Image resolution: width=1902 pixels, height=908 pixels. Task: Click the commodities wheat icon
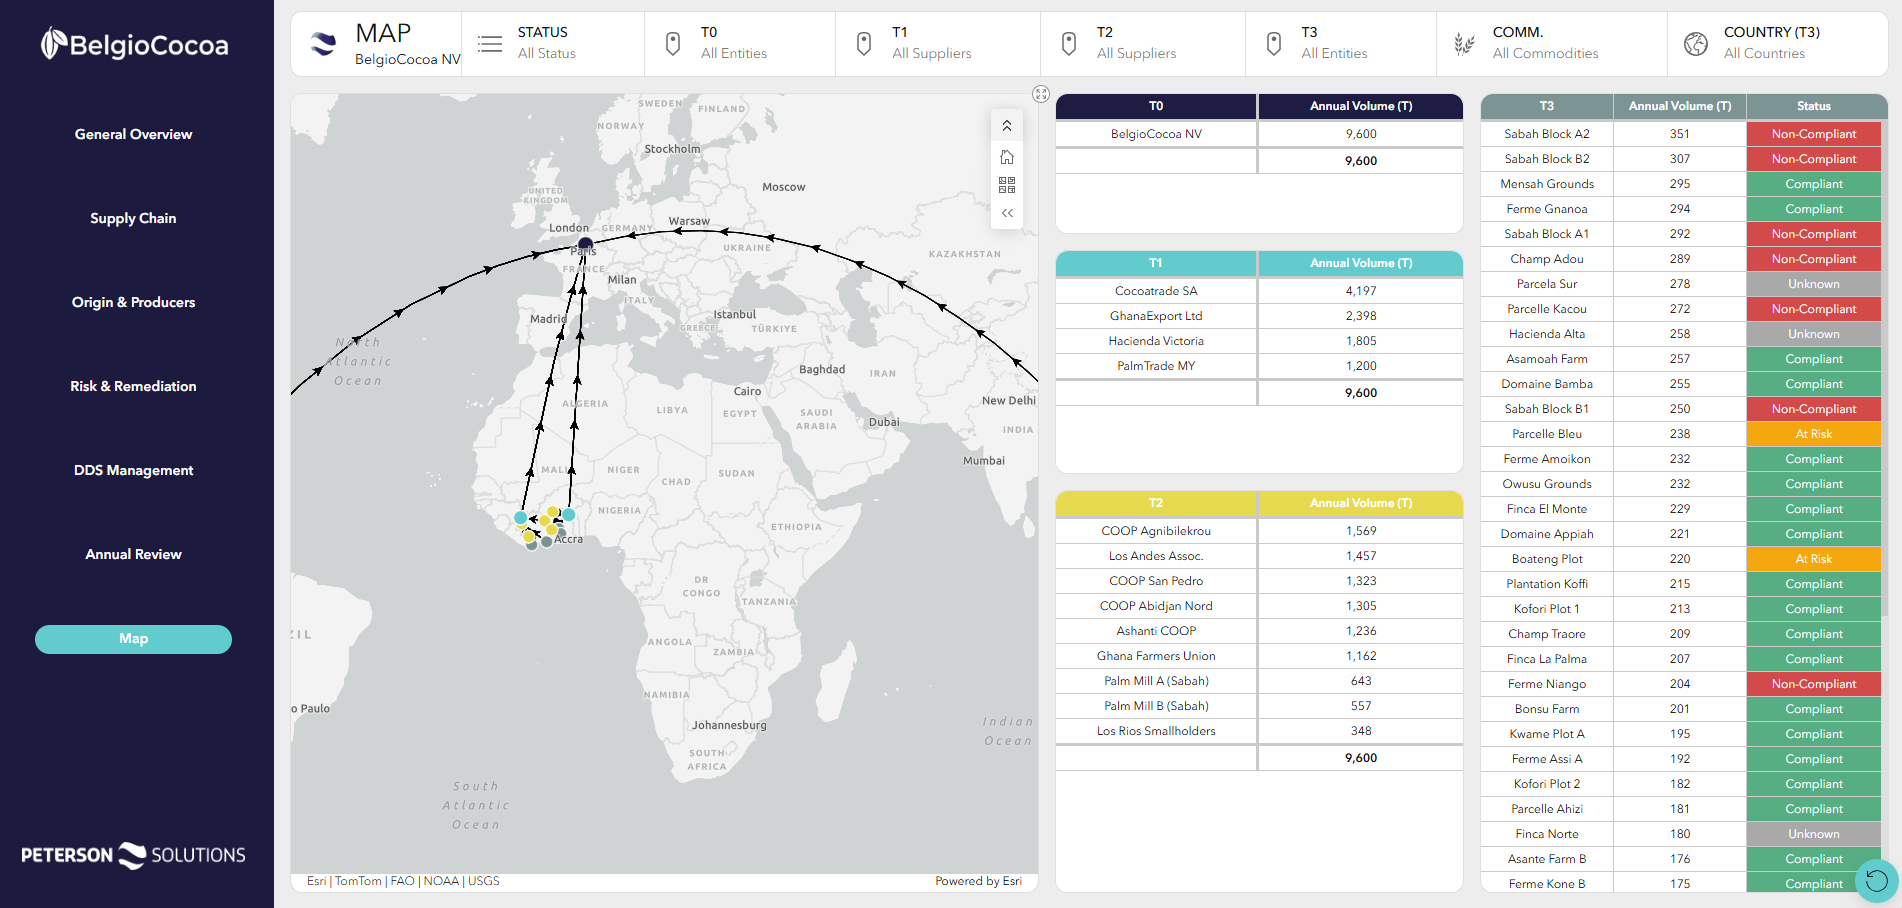1464,44
